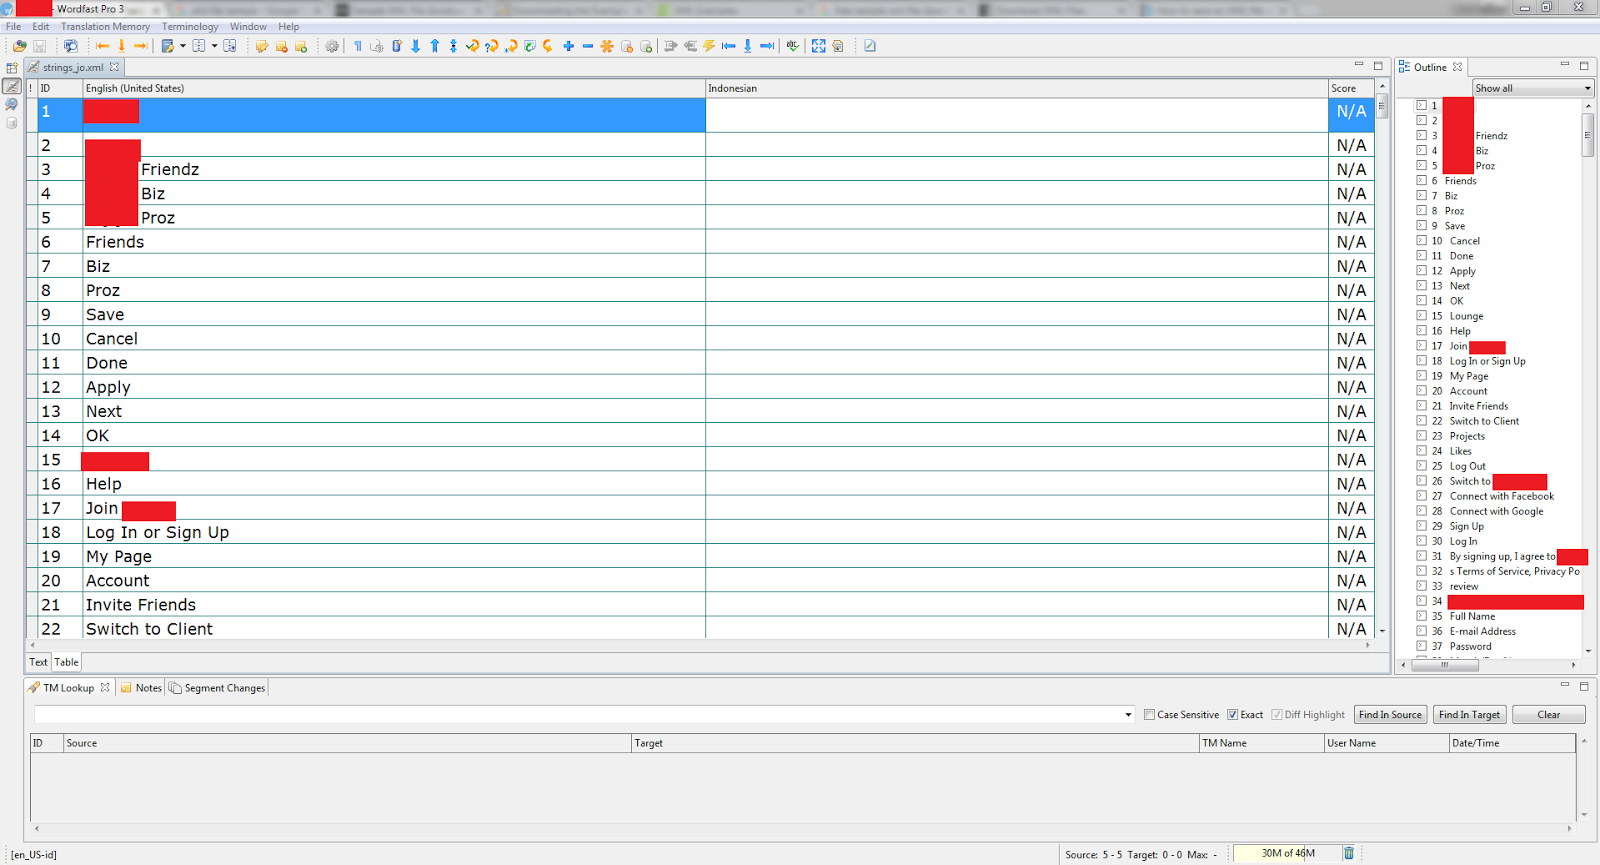
Task: Click the blue left arrow with bar icon
Action: coord(728,46)
